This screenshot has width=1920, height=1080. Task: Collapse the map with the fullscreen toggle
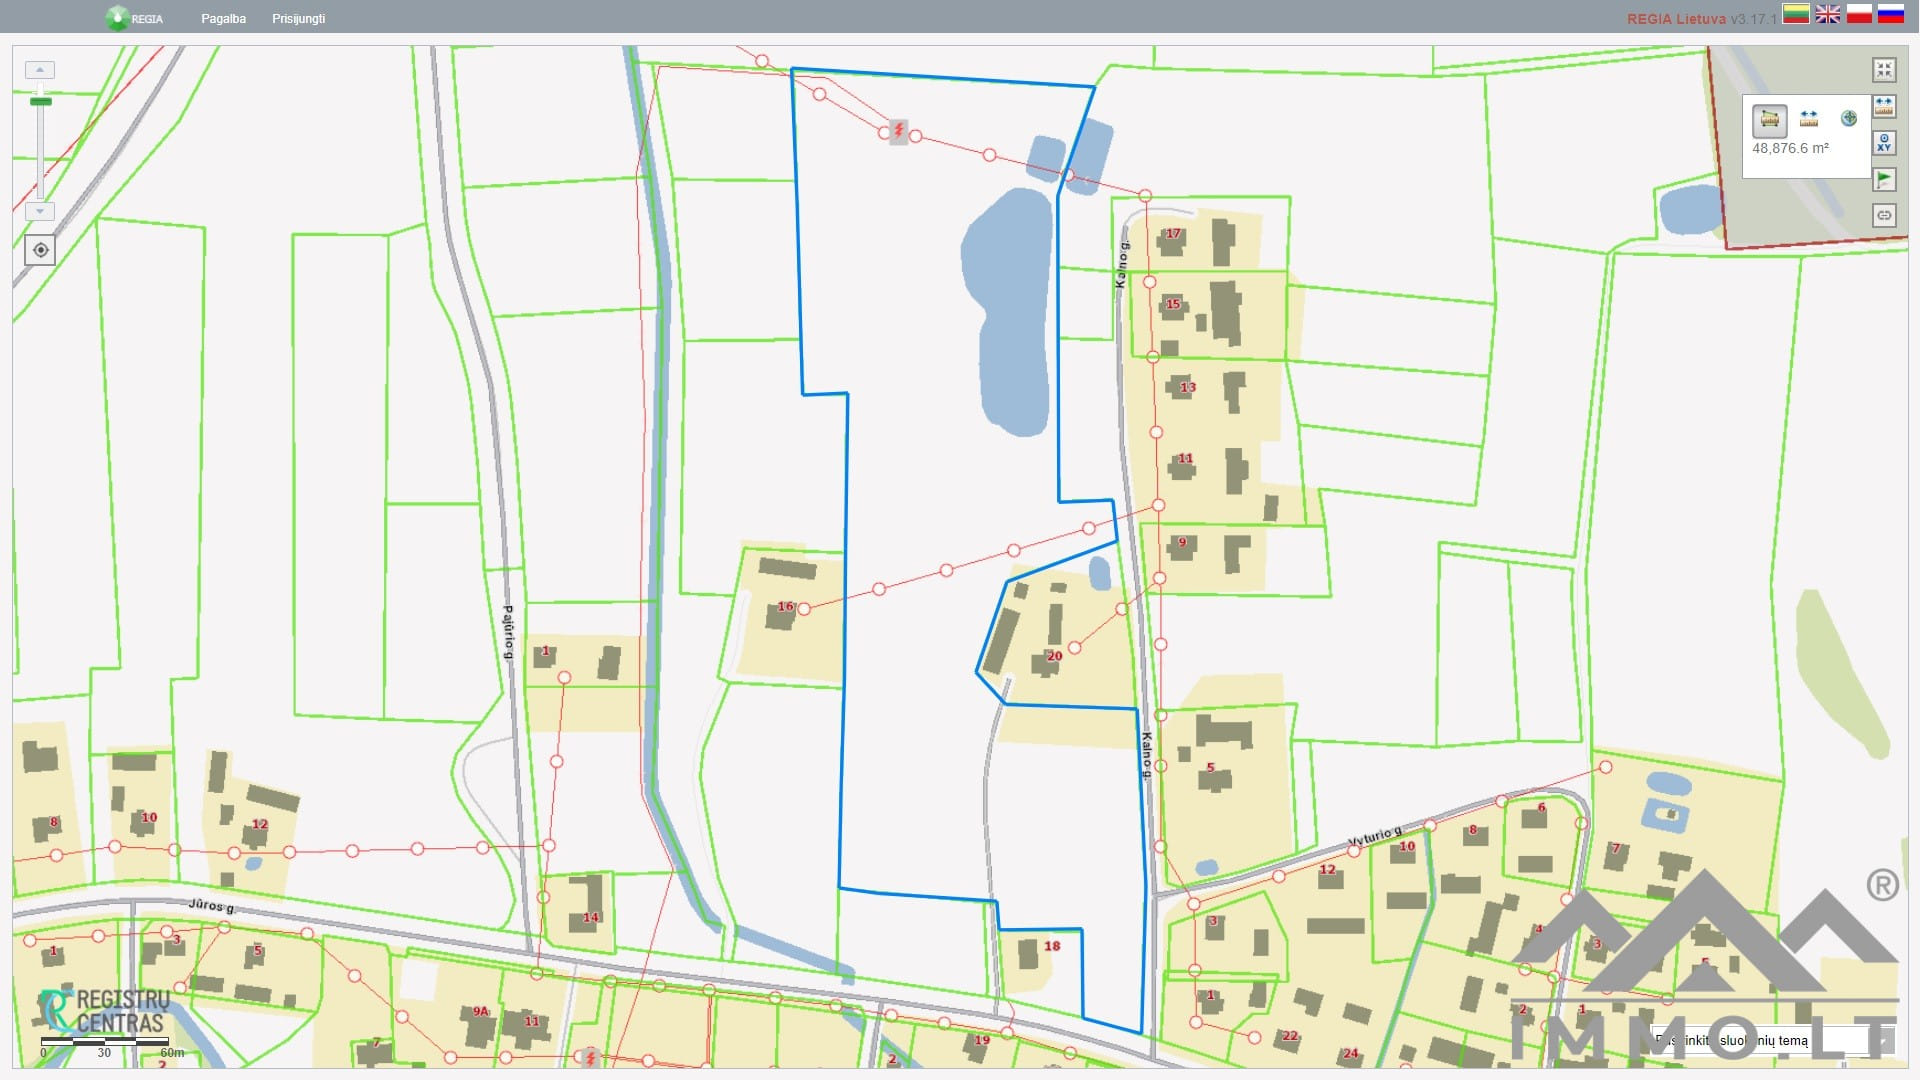coord(1884,69)
